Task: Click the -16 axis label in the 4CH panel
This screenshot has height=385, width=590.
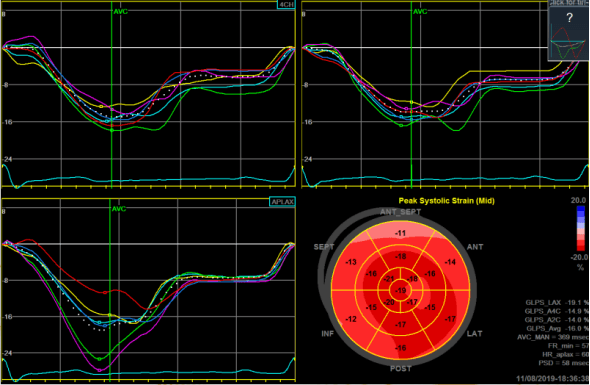Action: coord(7,122)
